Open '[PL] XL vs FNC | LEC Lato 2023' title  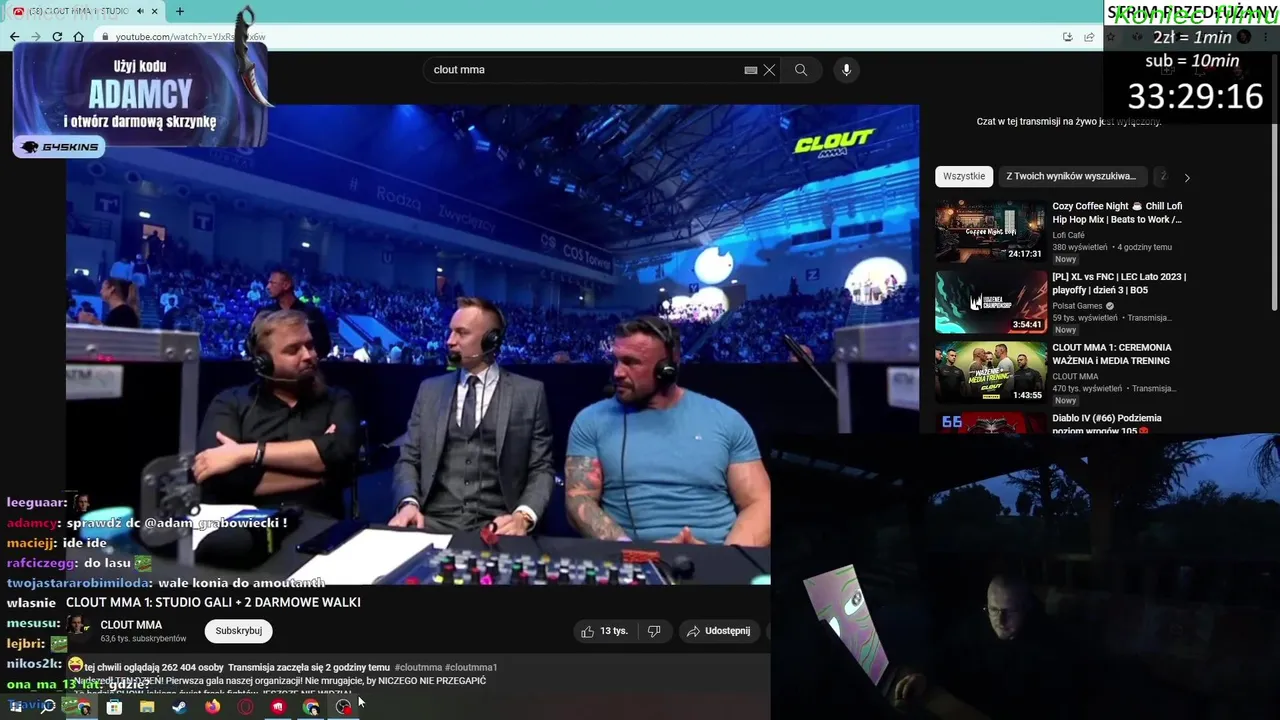coord(1119,283)
